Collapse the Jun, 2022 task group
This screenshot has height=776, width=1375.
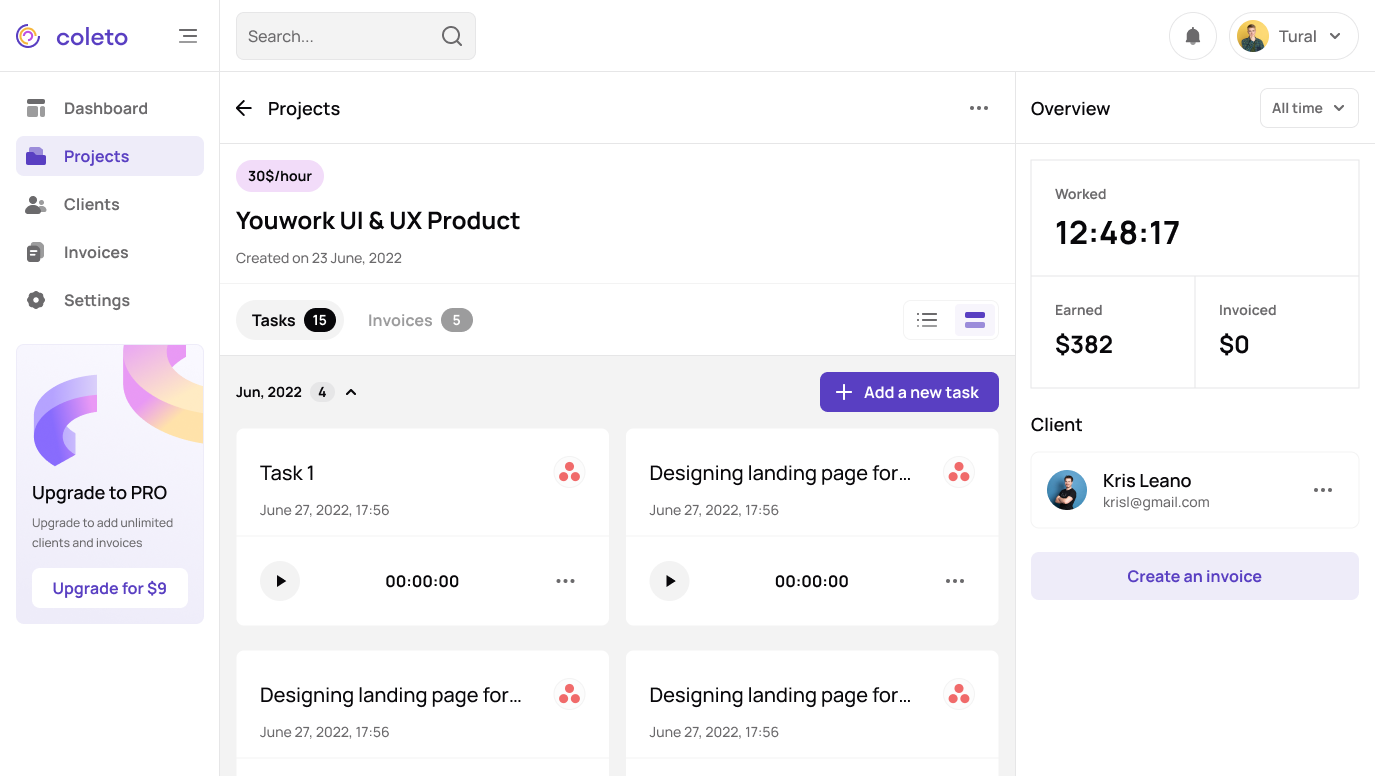tap(351, 392)
